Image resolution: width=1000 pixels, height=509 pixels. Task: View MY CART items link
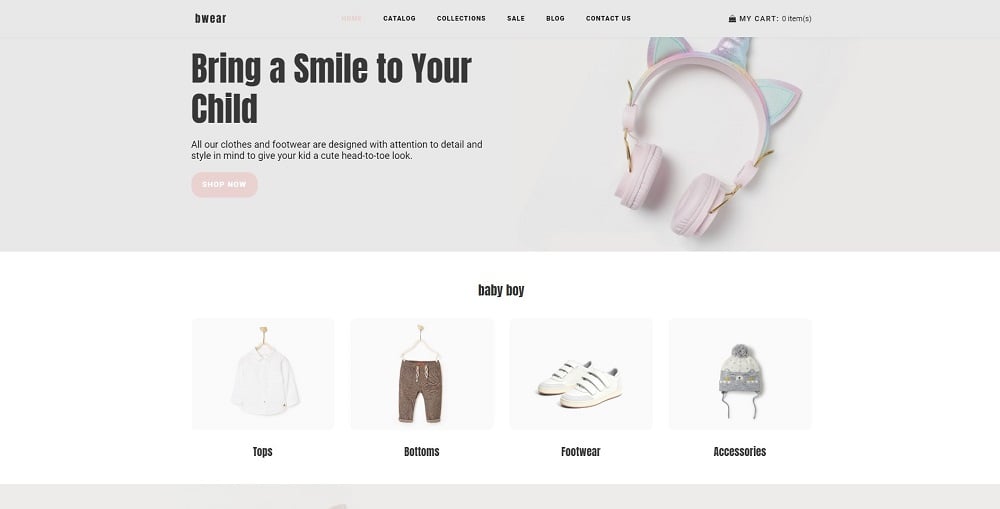775,18
